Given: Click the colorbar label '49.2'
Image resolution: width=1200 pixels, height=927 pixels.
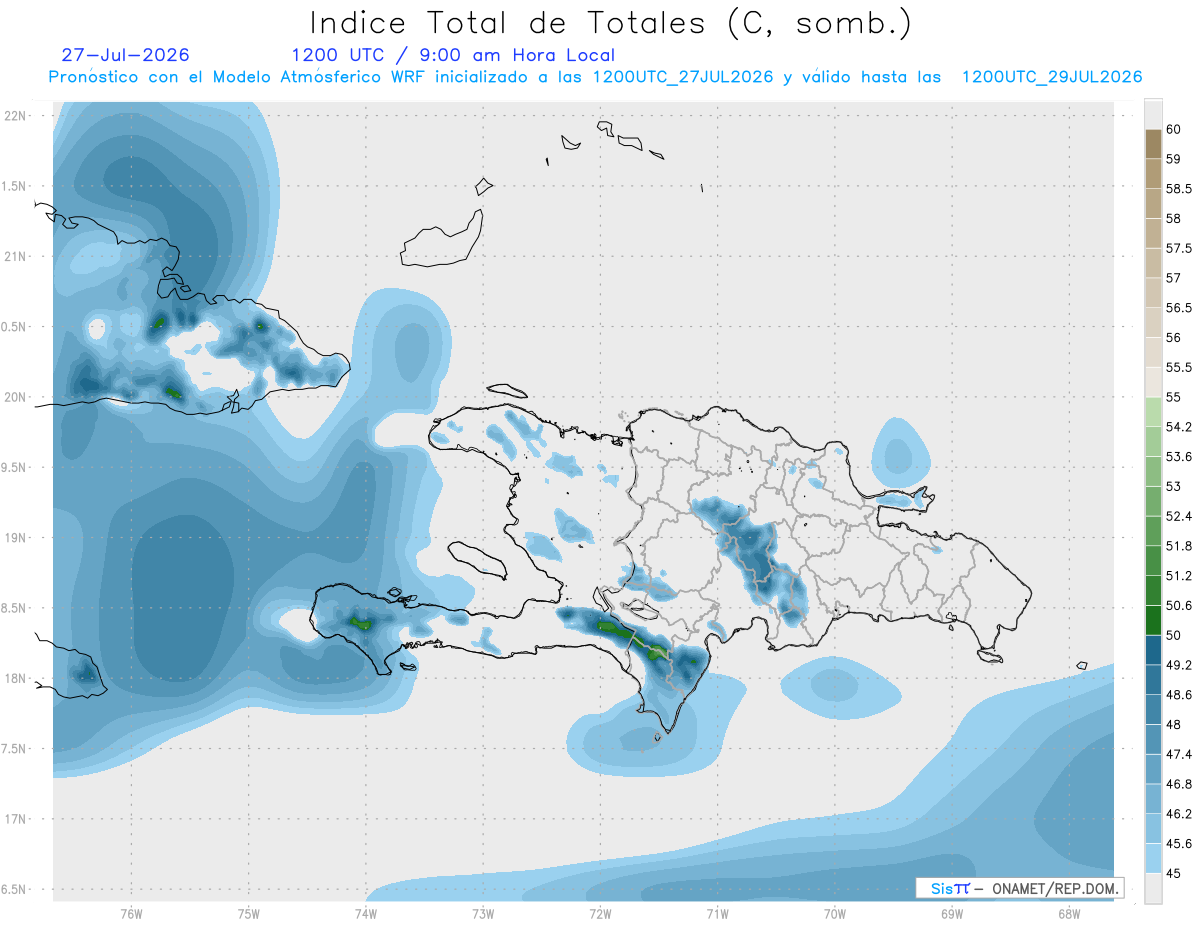Looking at the screenshot, I should tap(1179, 665).
